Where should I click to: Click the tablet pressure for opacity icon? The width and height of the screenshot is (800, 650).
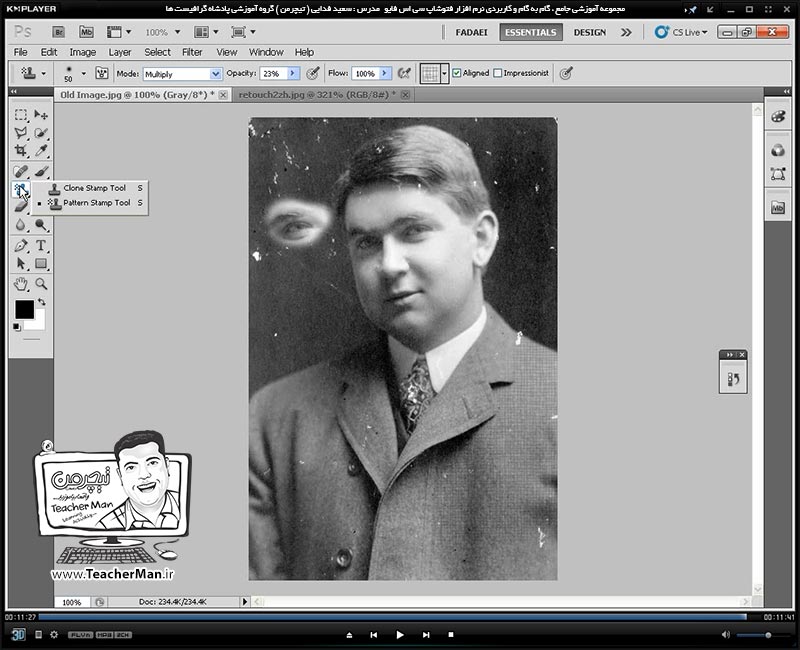tap(312, 73)
